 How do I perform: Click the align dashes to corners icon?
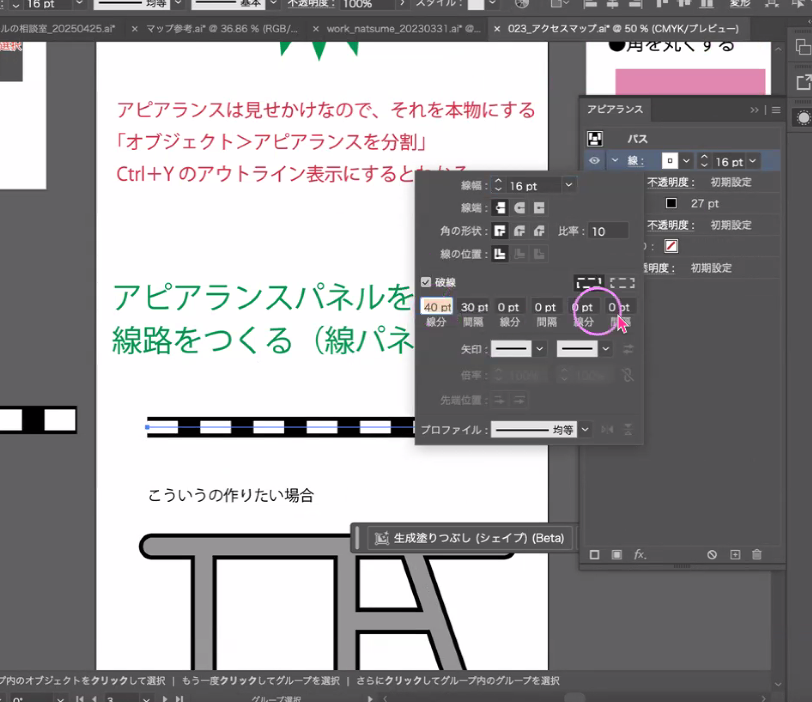point(622,283)
